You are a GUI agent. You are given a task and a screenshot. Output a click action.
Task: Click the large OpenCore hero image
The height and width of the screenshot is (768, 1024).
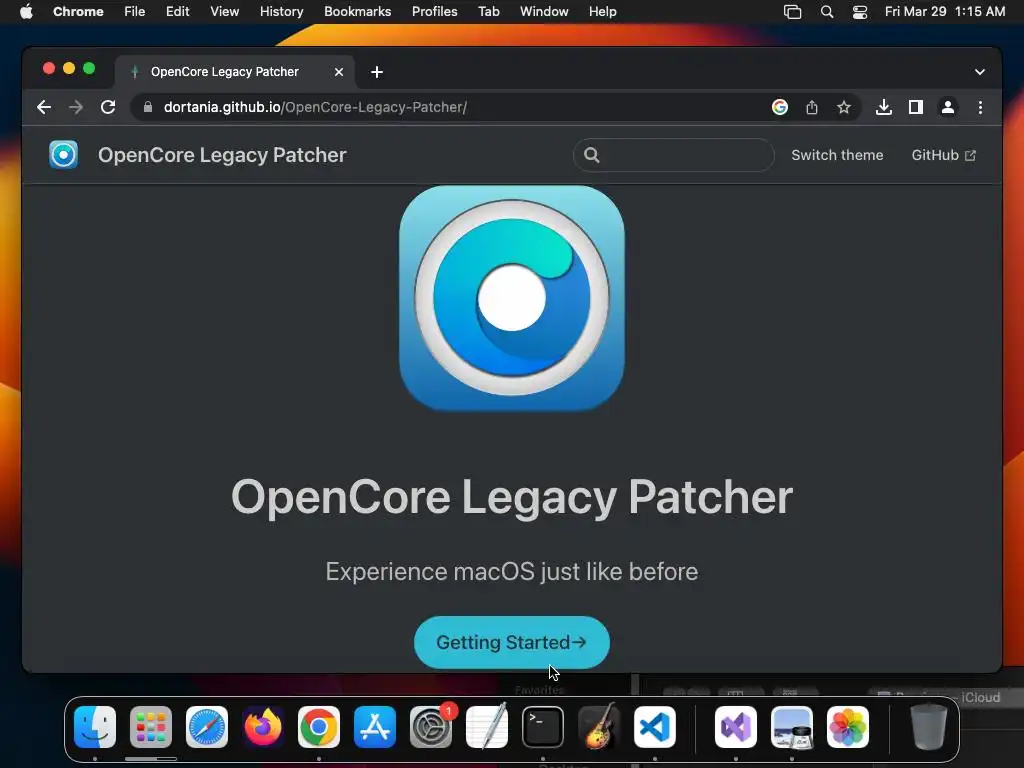pos(512,298)
